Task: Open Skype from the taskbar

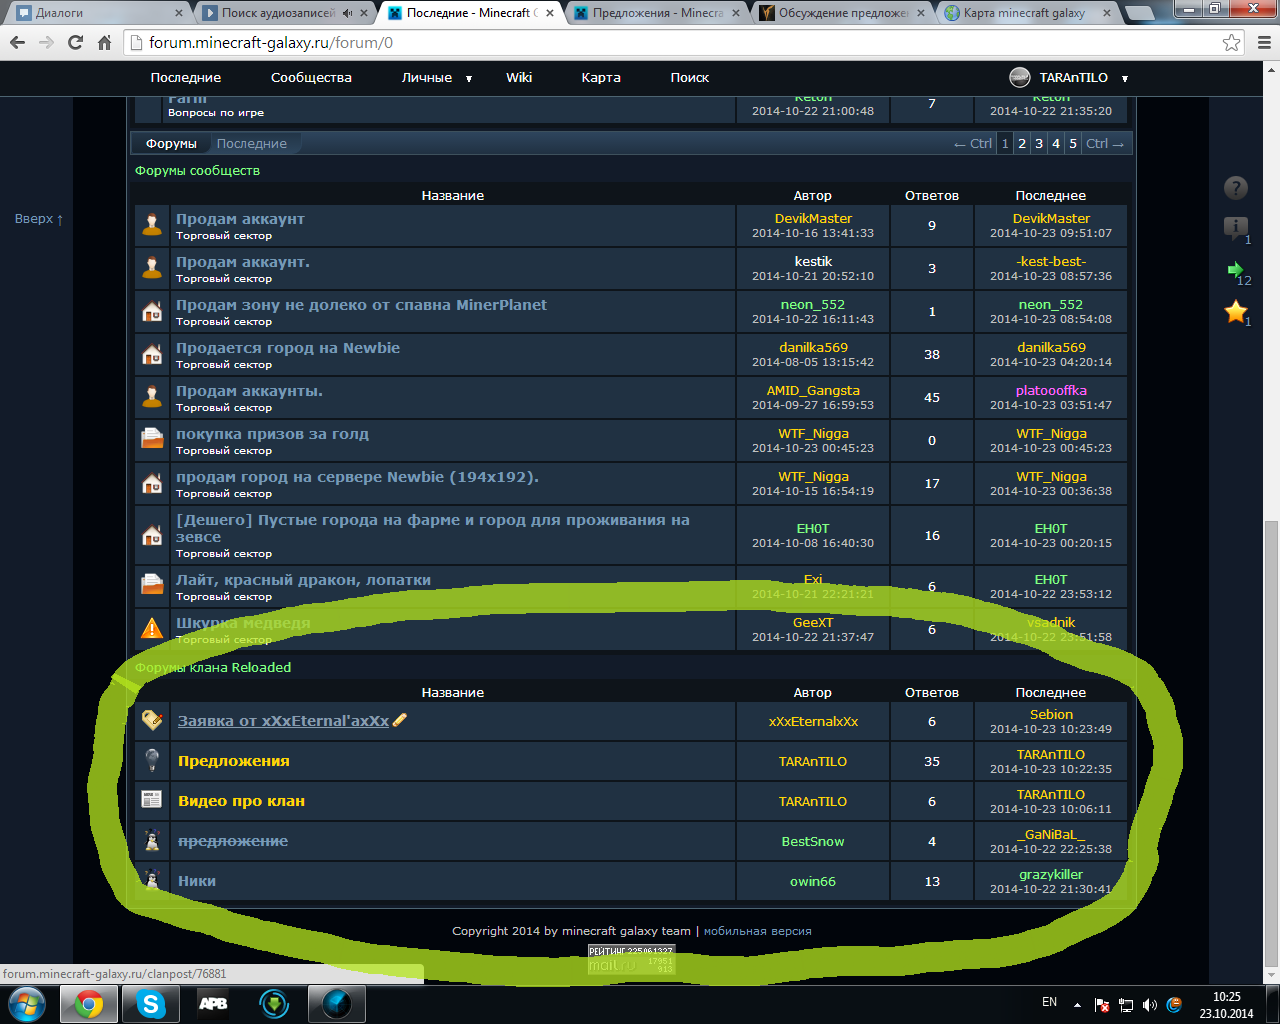Action: click(151, 1003)
